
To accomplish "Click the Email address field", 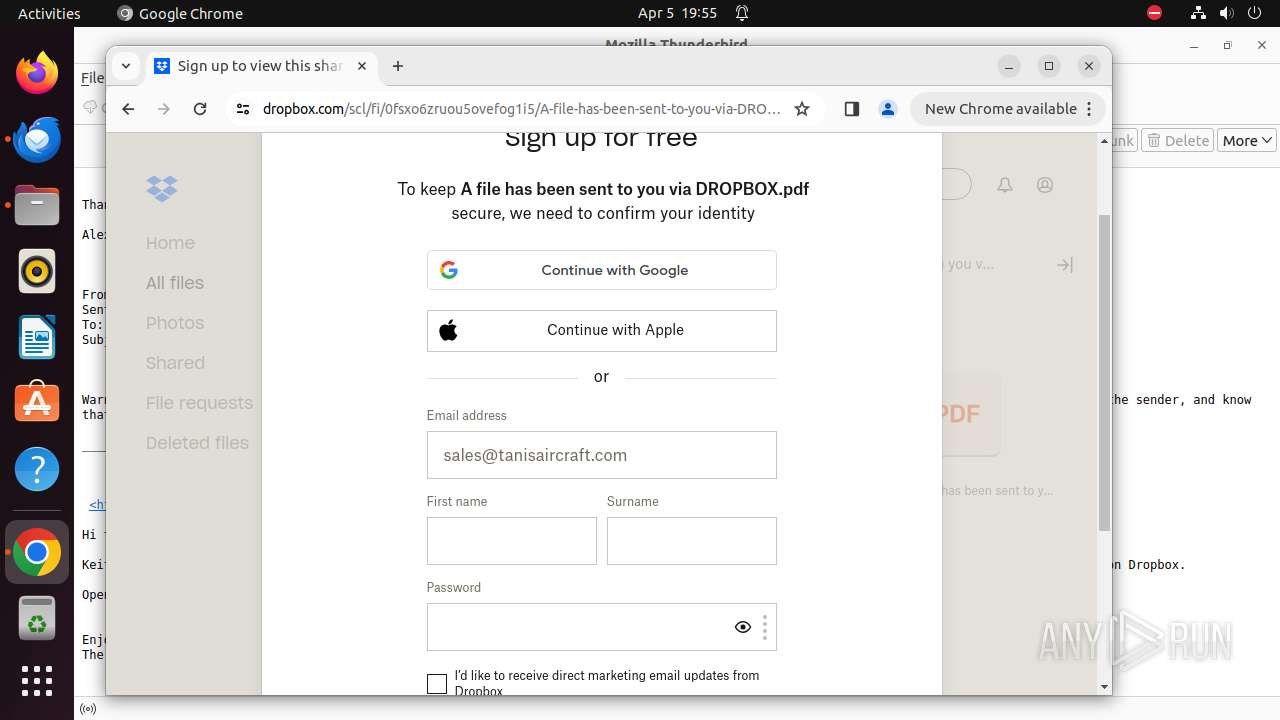I will coord(601,455).
